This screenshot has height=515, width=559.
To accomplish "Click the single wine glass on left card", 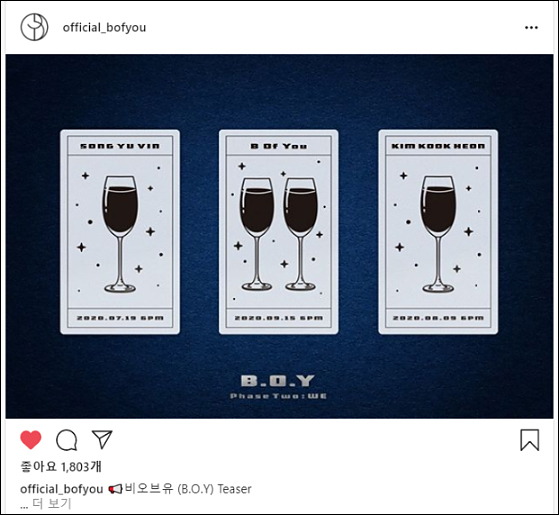I will click(120, 234).
